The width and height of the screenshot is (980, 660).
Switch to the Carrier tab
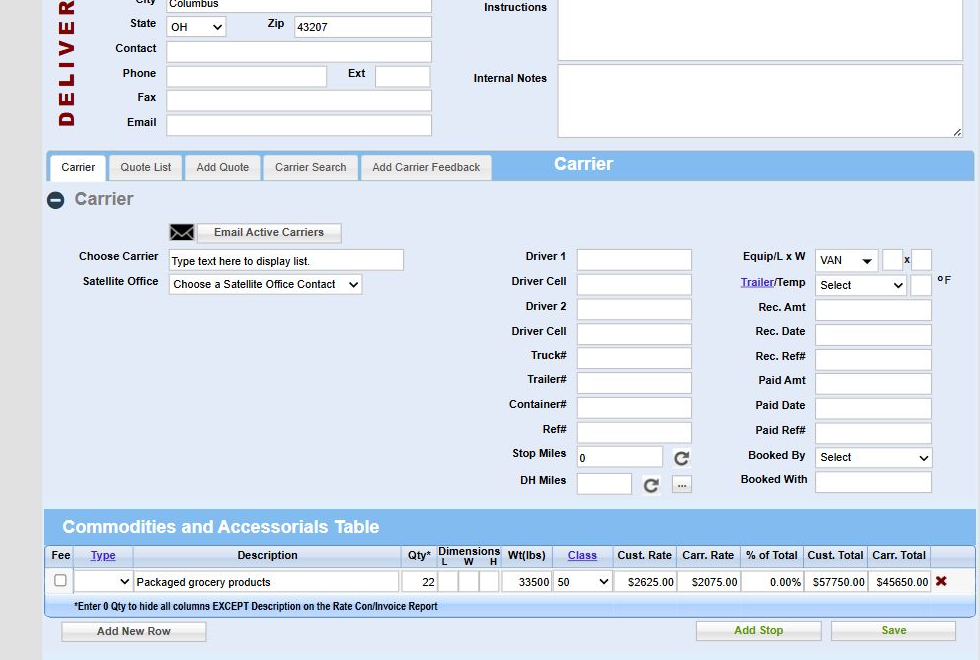[78, 168]
